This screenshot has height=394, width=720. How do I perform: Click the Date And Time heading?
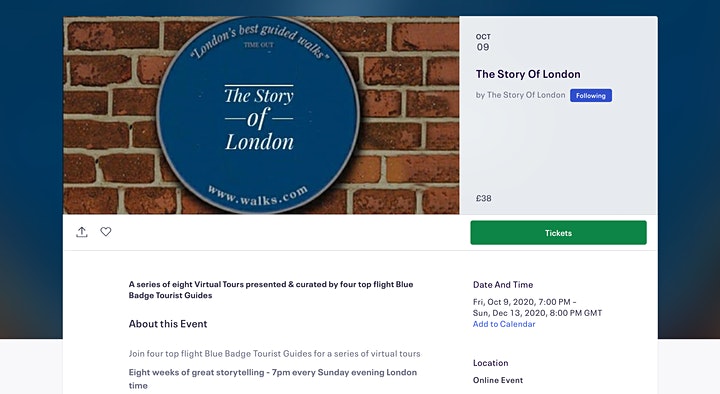coord(503,285)
